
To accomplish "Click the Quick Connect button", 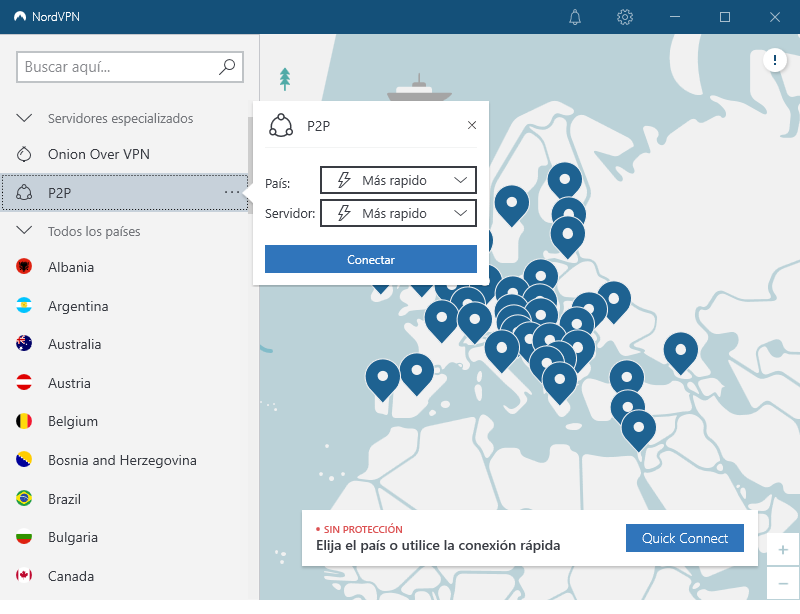I will pos(685,538).
